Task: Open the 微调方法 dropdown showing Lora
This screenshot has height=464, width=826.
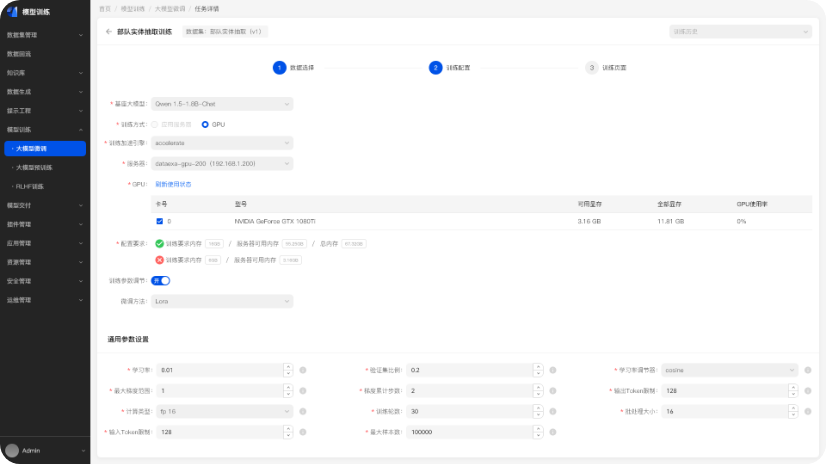Action: 222,300
